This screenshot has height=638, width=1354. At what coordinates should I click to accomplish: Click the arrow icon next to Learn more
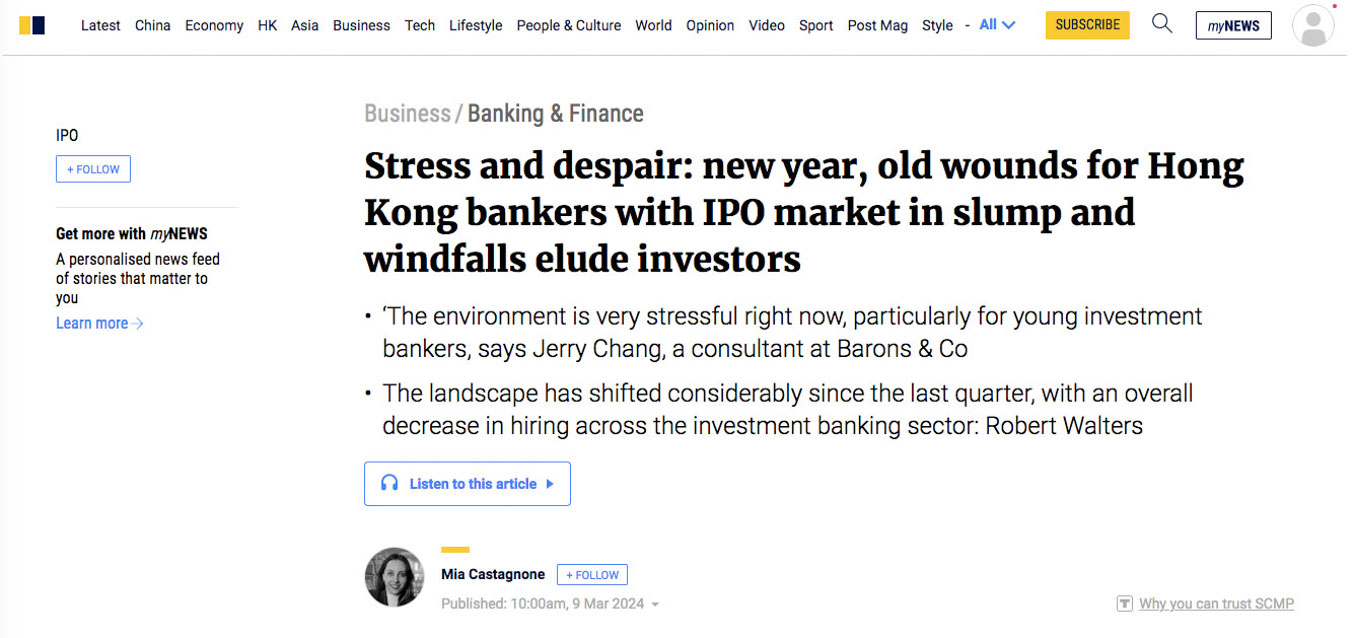(x=138, y=323)
